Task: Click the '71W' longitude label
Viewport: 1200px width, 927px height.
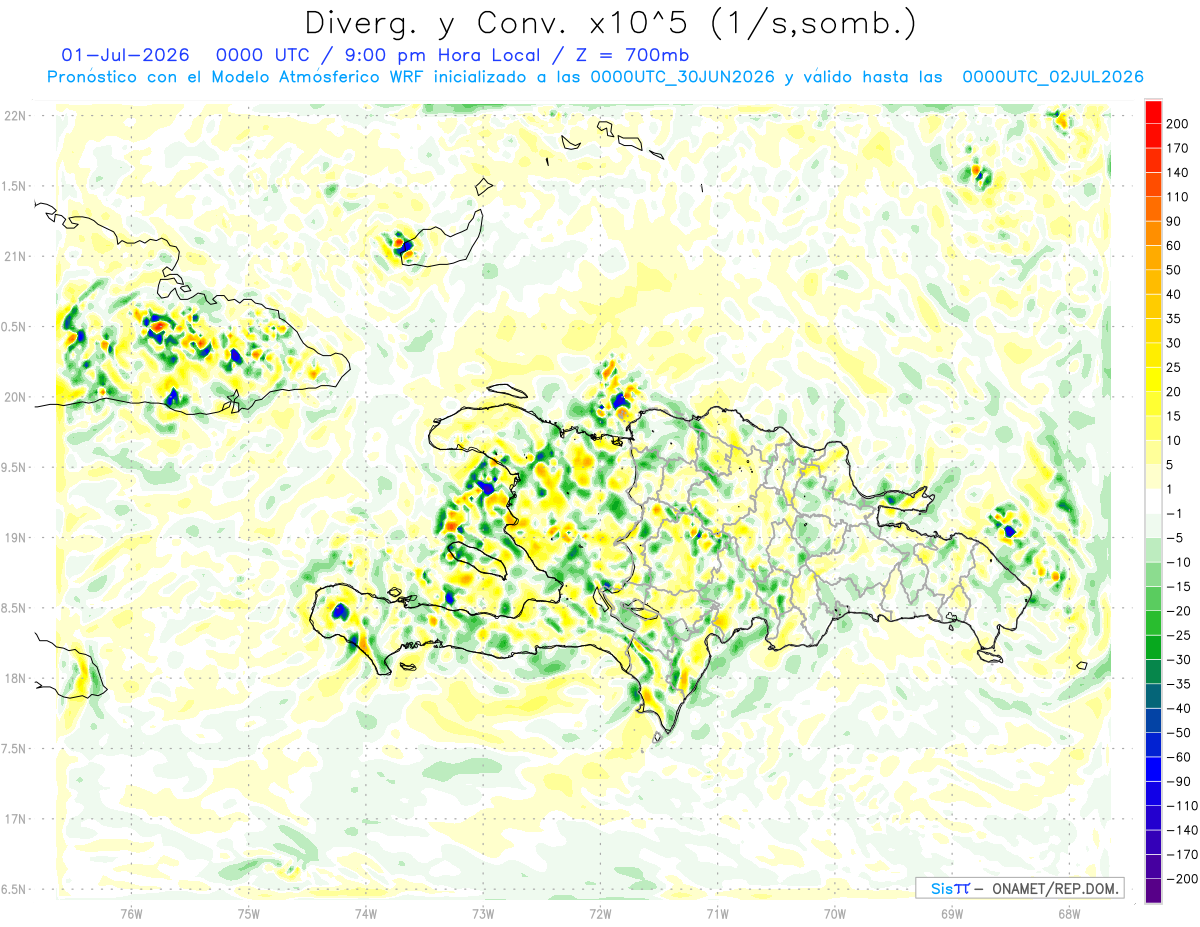Action: tap(717, 914)
